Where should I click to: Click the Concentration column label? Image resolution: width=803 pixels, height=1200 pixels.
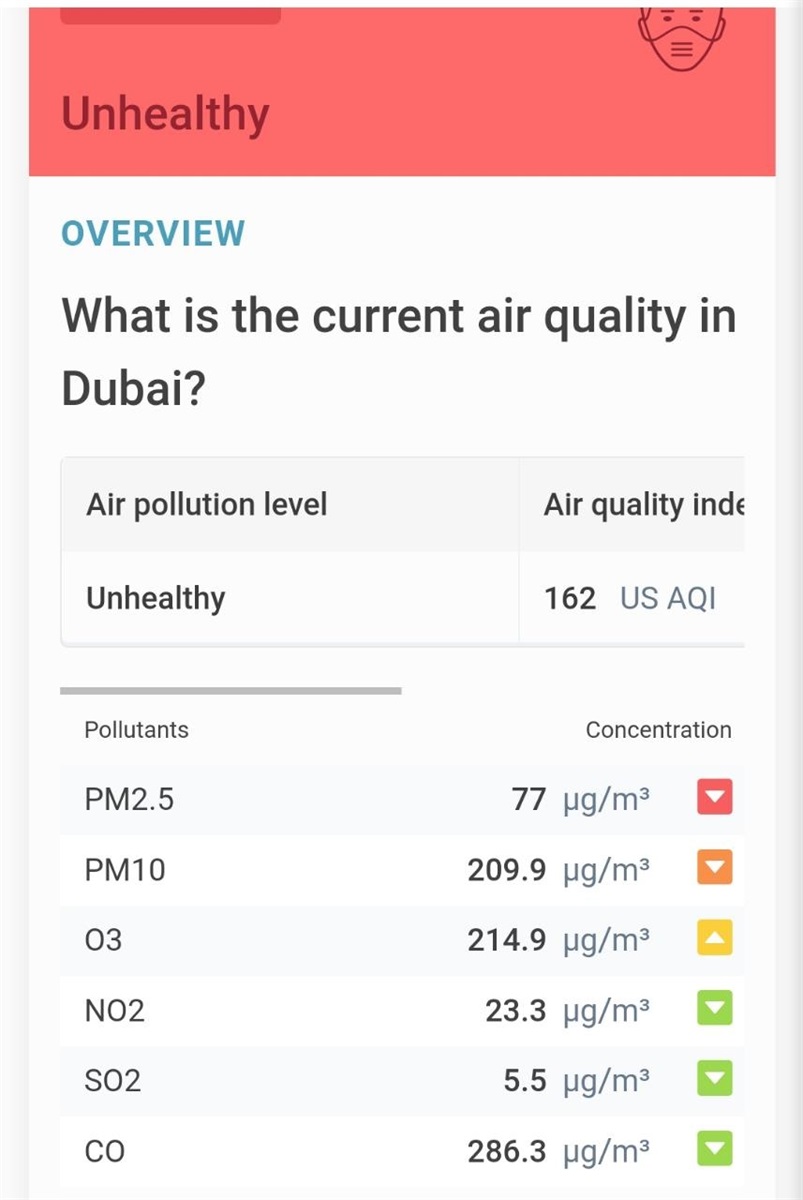click(658, 730)
